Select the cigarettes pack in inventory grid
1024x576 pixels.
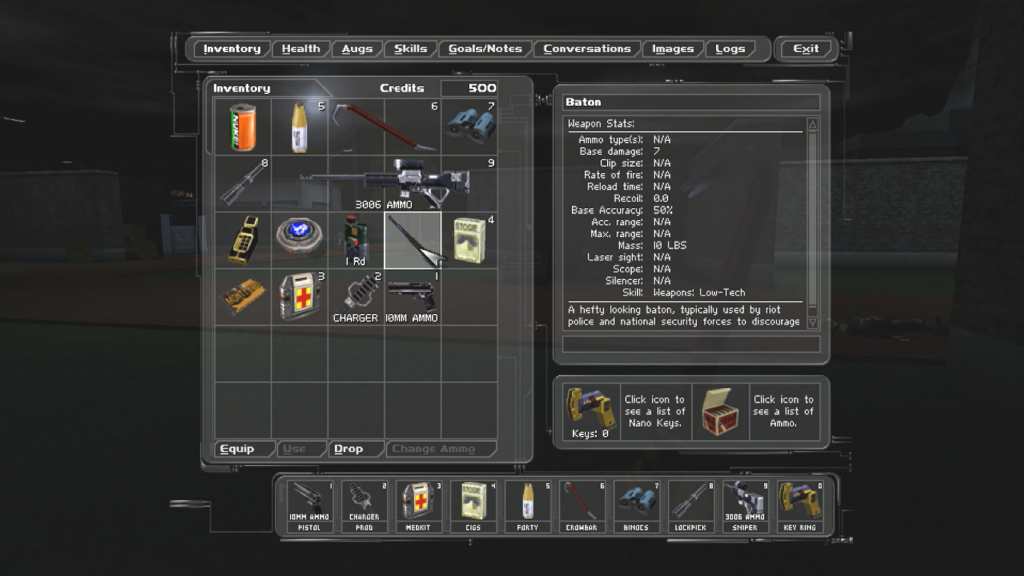(x=469, y=240)
